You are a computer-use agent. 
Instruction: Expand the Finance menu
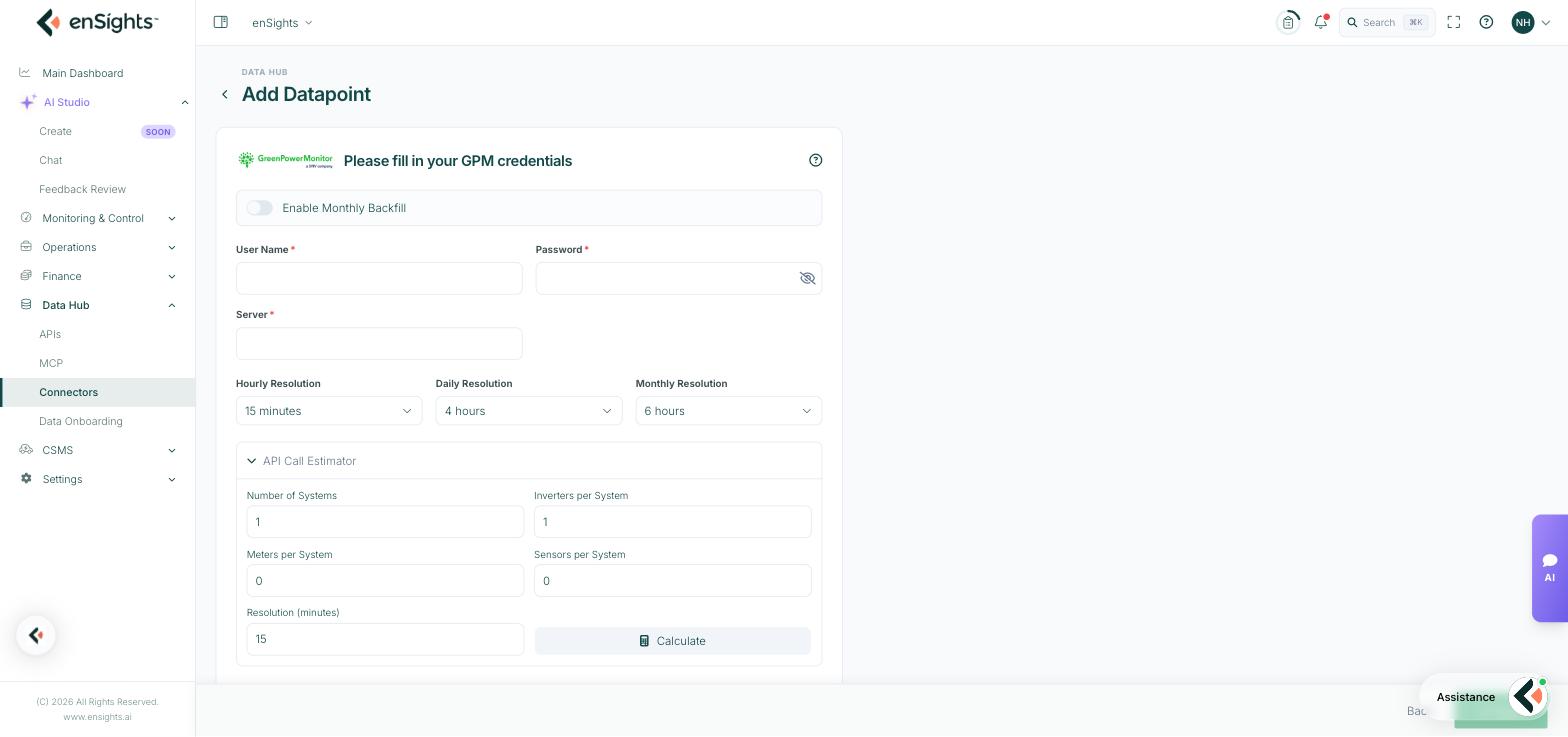click(98, 276)
